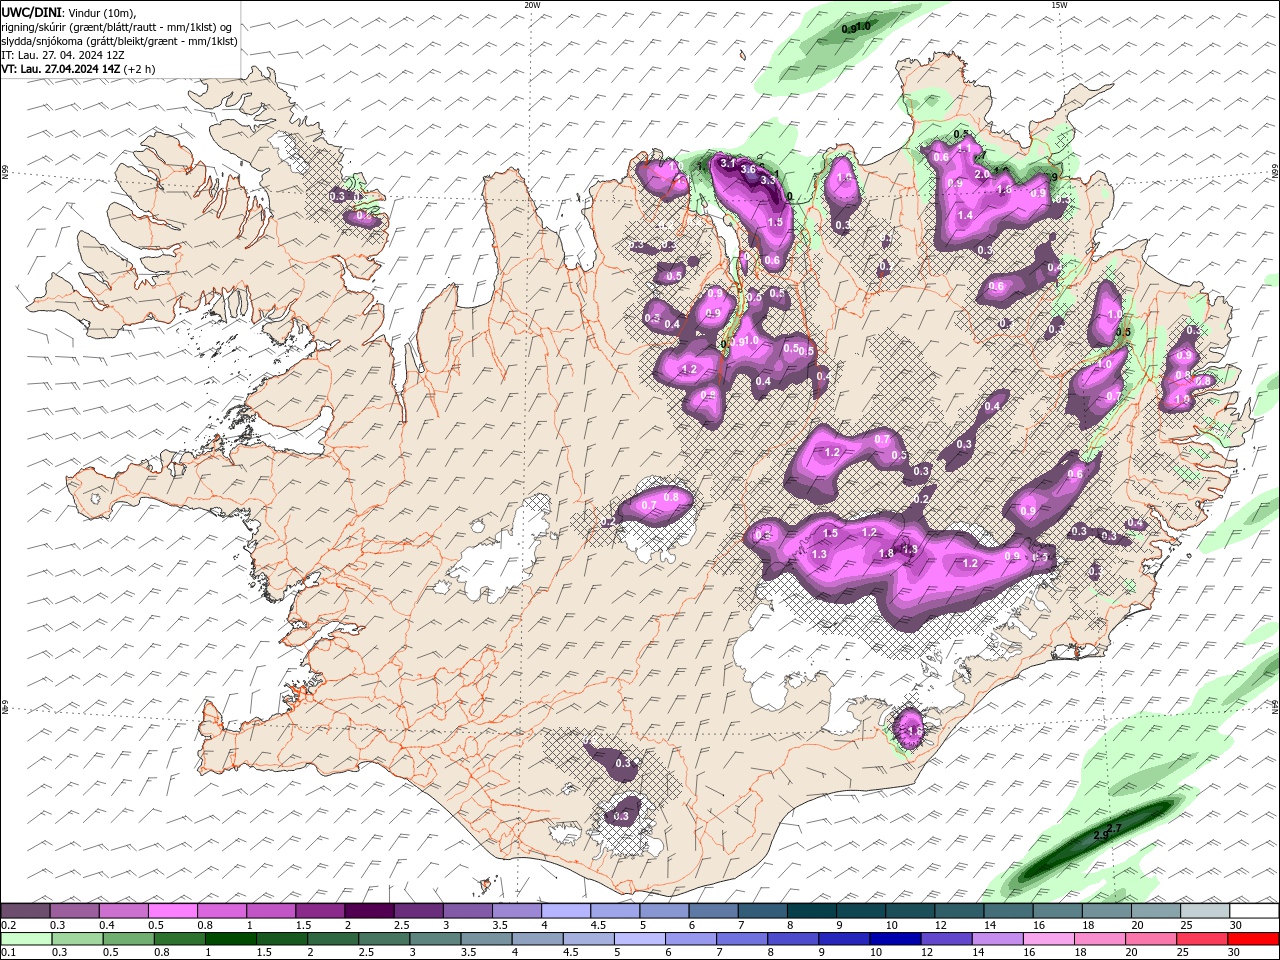Click the 'rigning/skúrir' legend description line
Image resolution: width=1280 pixels, height=960 pixels.
pos(116,27)
